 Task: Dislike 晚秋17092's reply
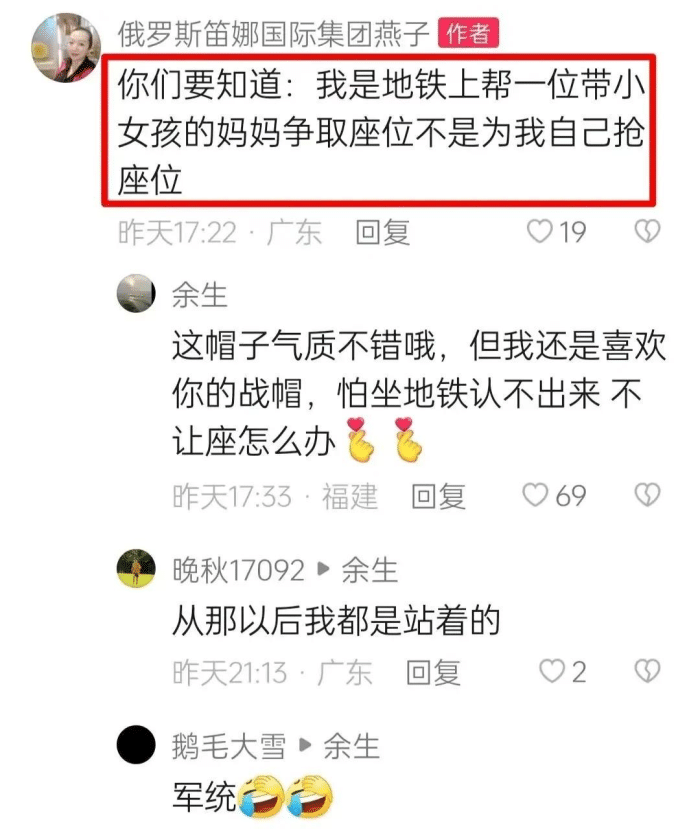pyautogui.click(x=647, y=671)
